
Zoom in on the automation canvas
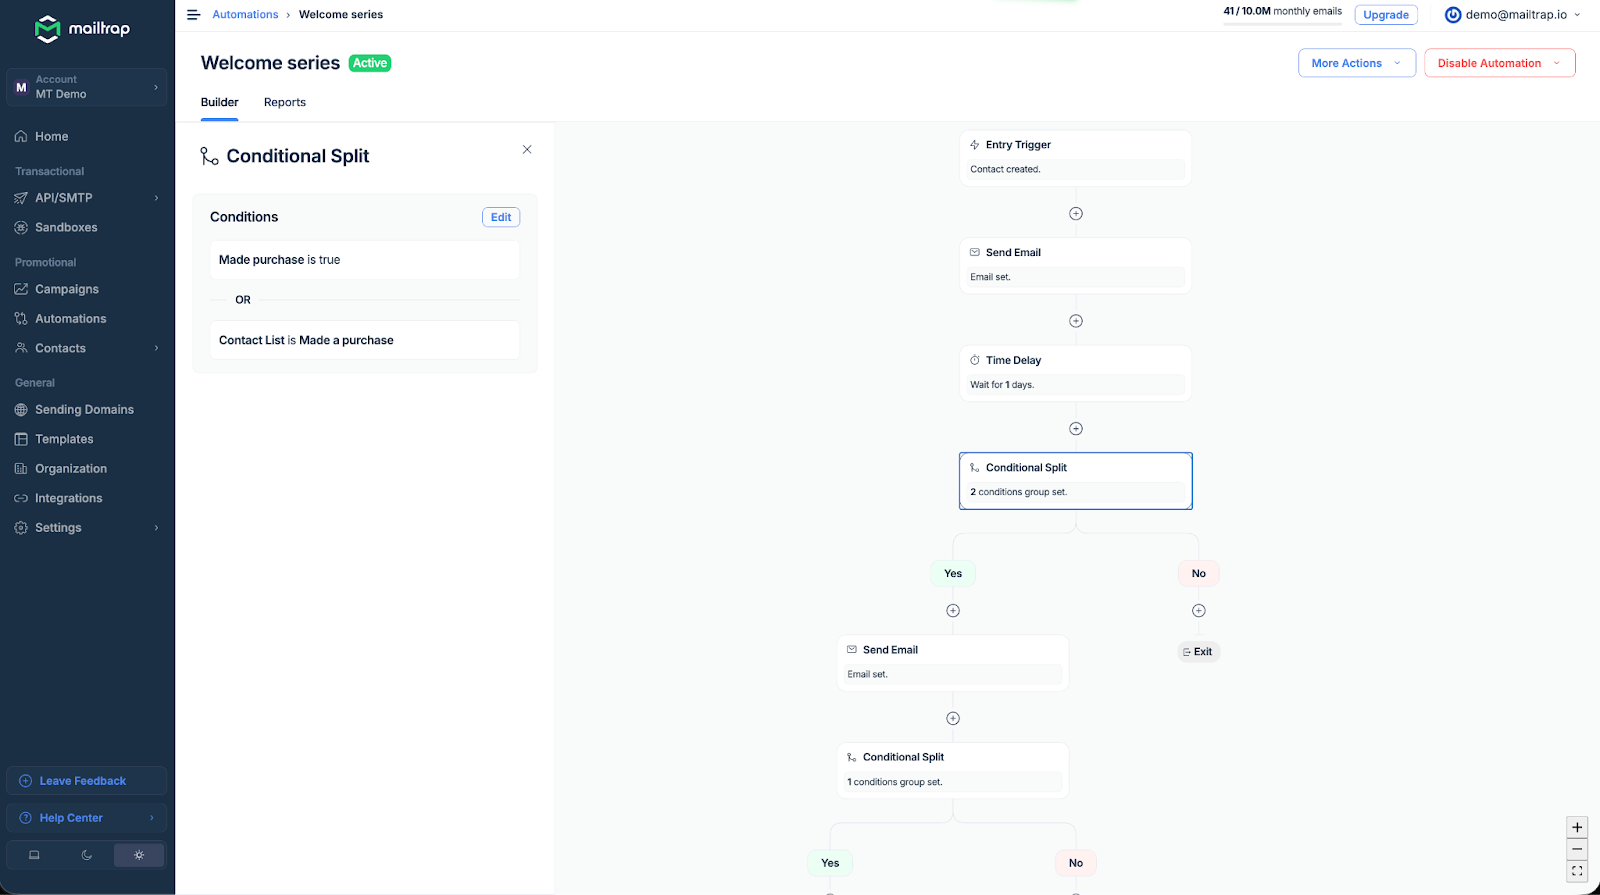point(1577,828)
